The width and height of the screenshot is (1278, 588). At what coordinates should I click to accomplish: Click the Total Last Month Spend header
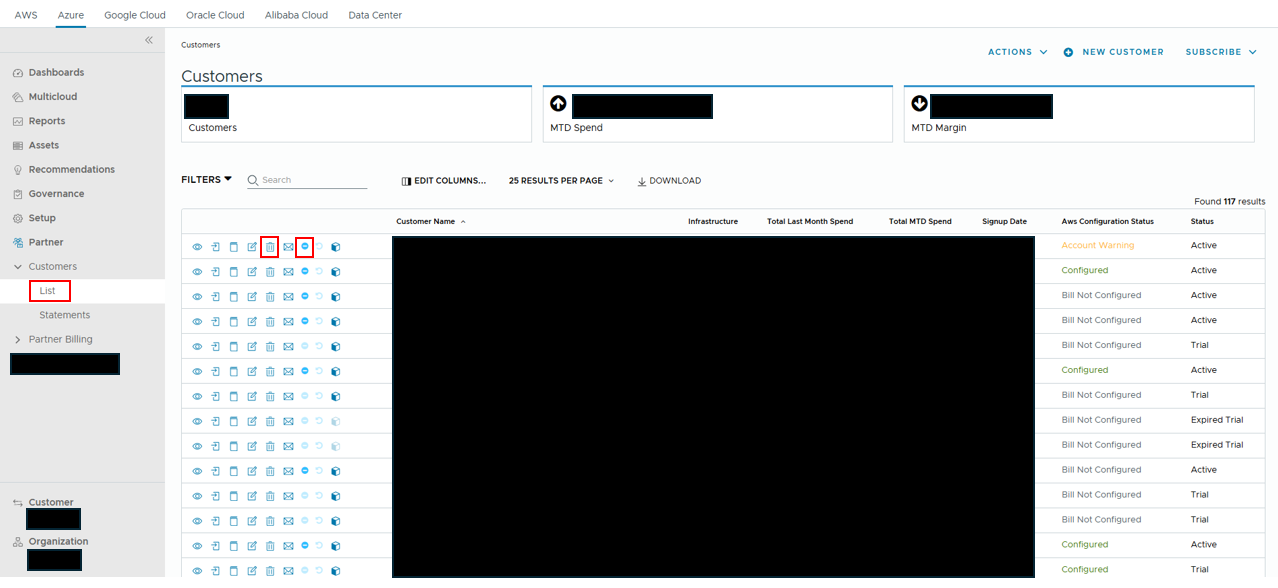(x=810, y=222)
